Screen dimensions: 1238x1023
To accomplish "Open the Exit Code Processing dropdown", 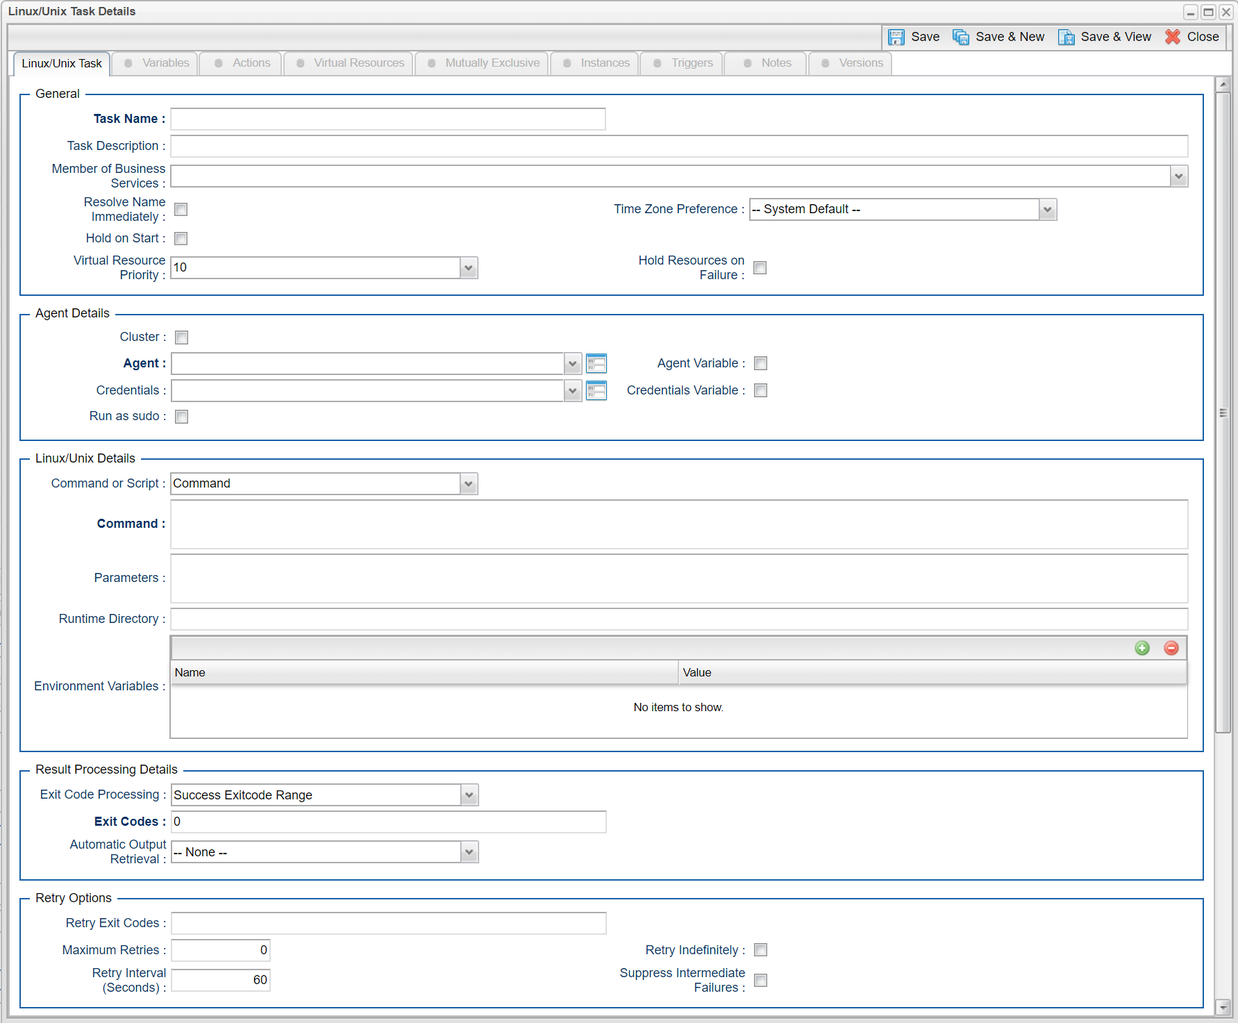I will [468, 795].
